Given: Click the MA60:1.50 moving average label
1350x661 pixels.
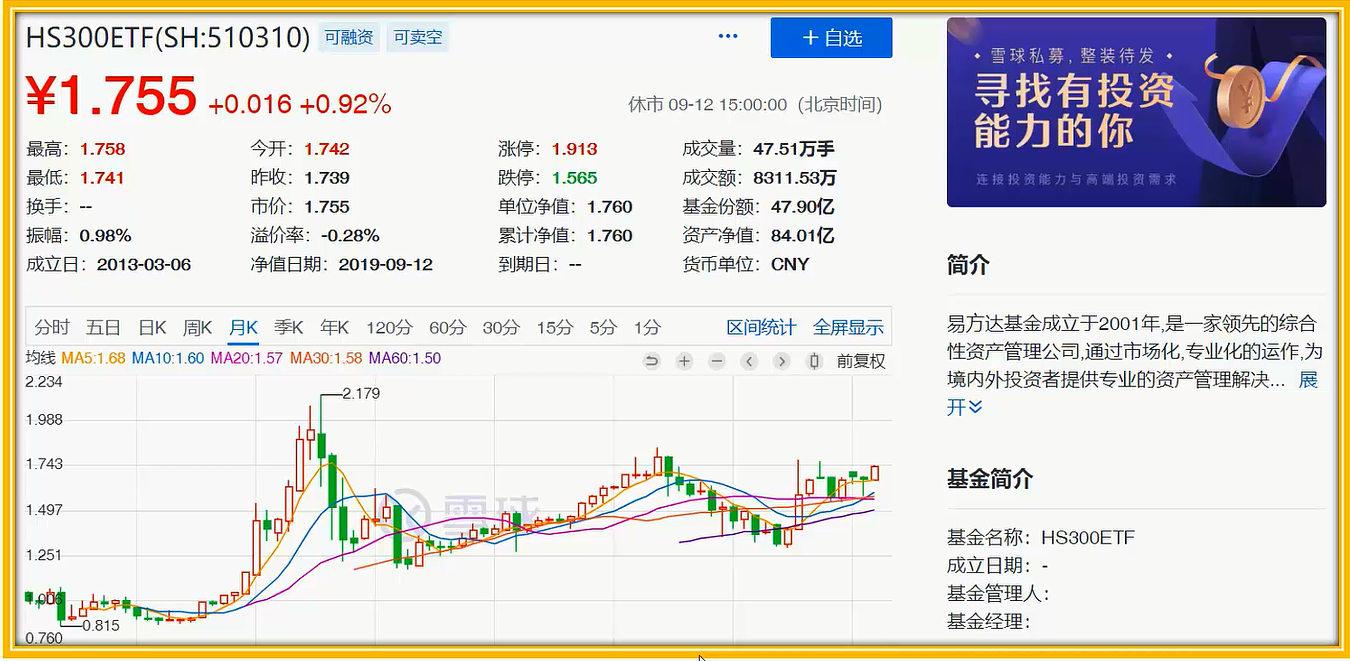Looking at the screenshot, I should (405, 358).
